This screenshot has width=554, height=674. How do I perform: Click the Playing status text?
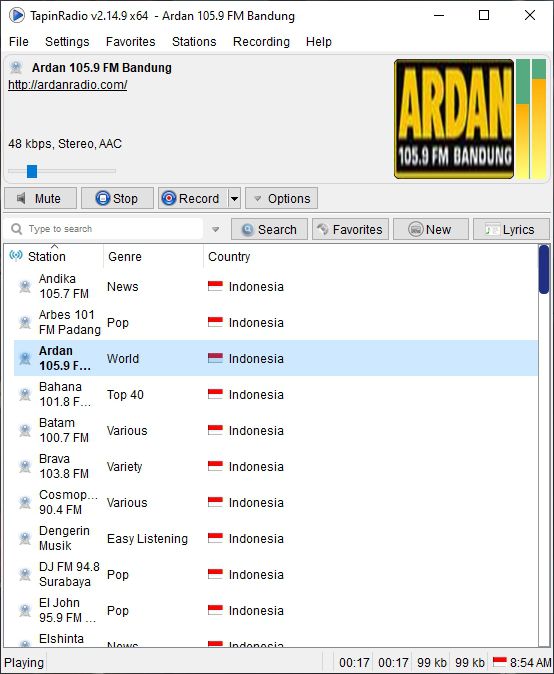click(x=24, y=662)
